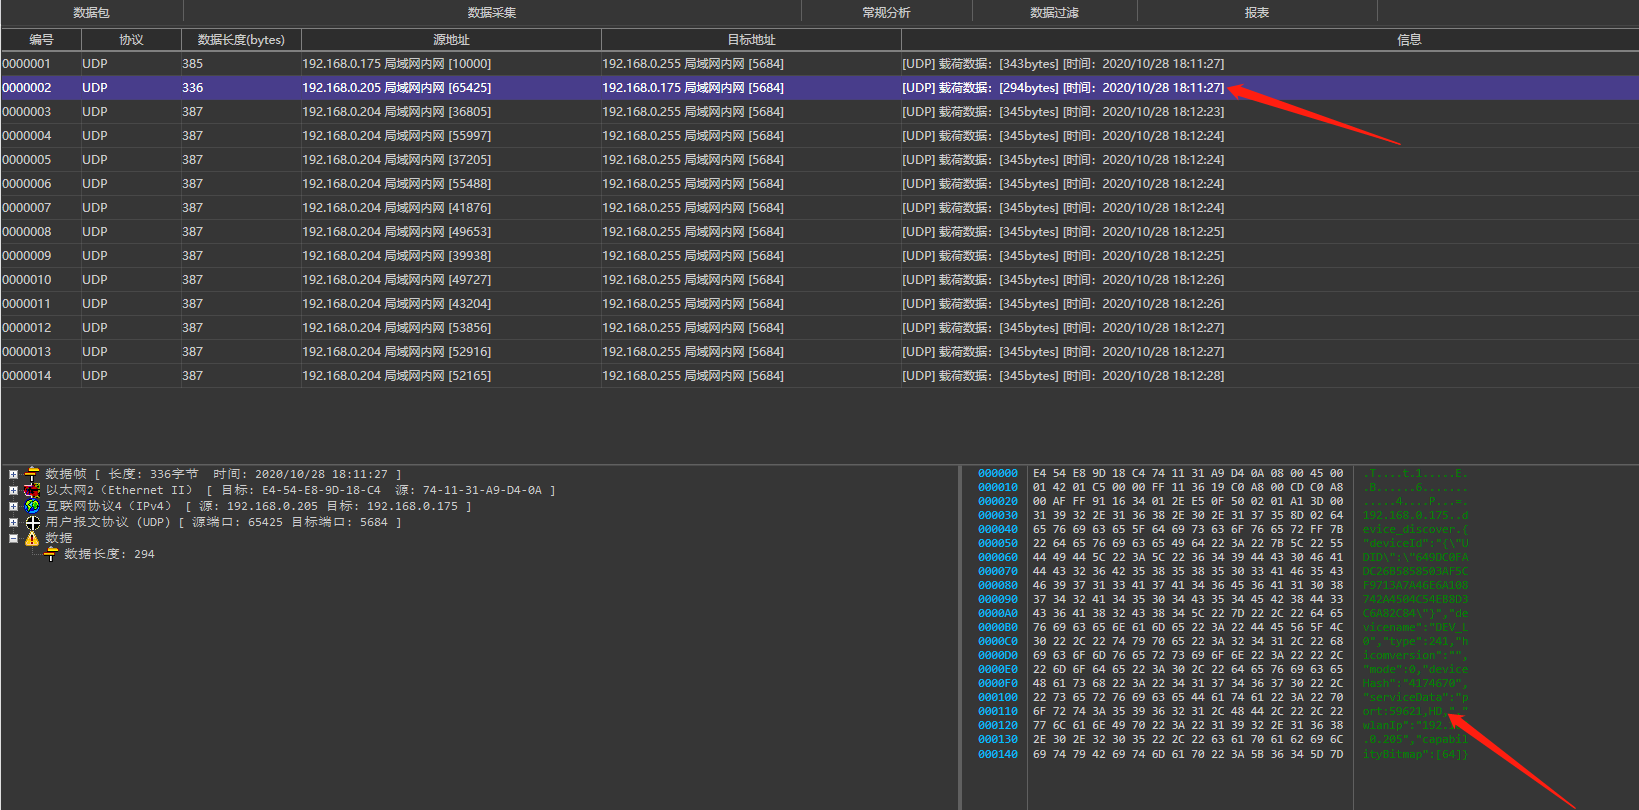
Task: Click source address with port [36805]
Action: click(397, 112)
